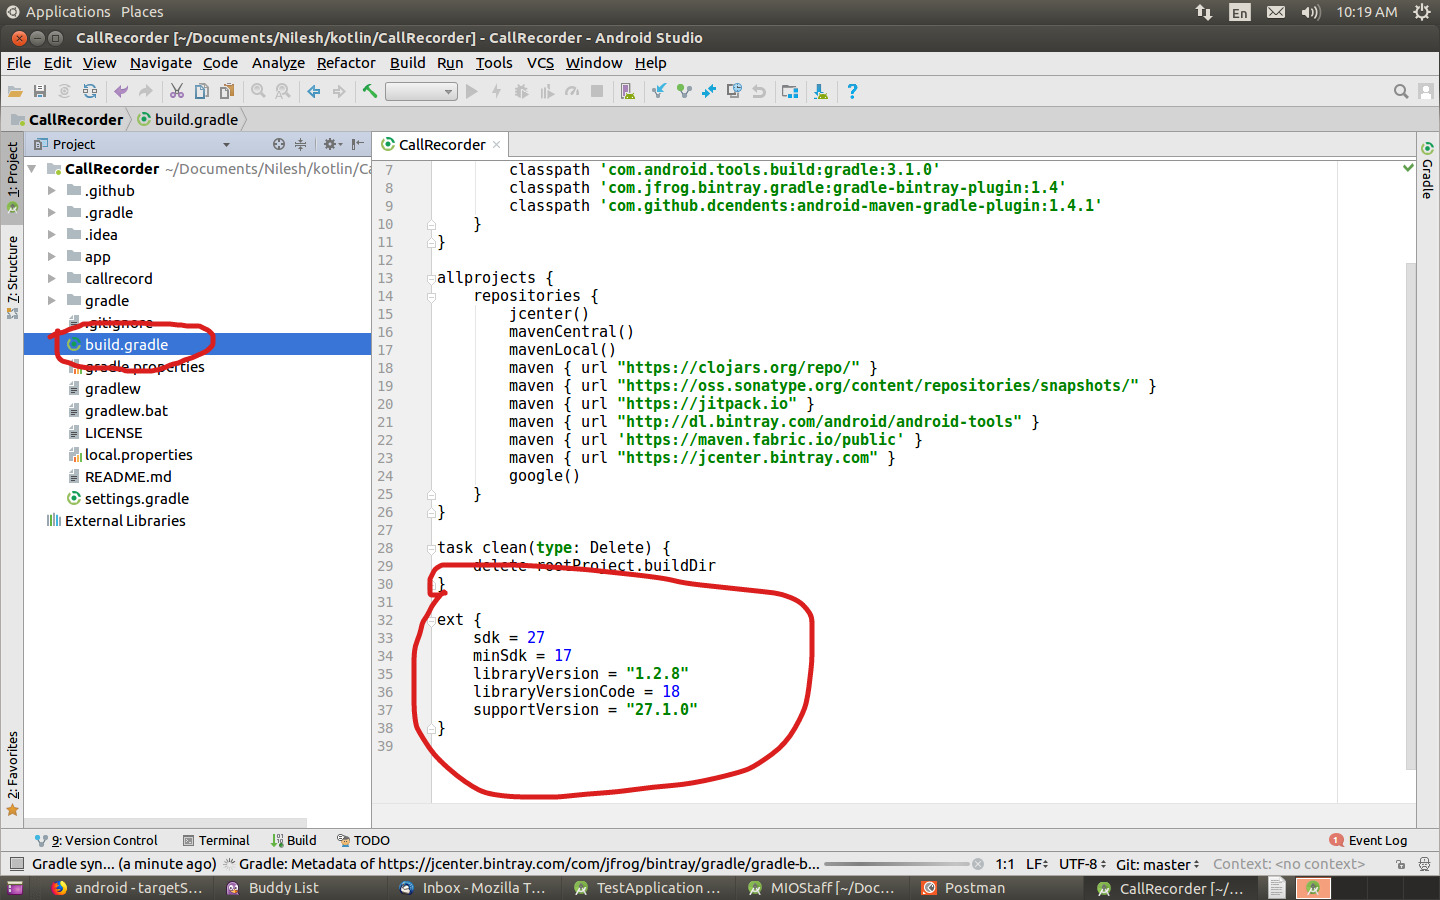Select settings.gradle in project tree
Screen dimensions: 1440x900
click(136, 498)
